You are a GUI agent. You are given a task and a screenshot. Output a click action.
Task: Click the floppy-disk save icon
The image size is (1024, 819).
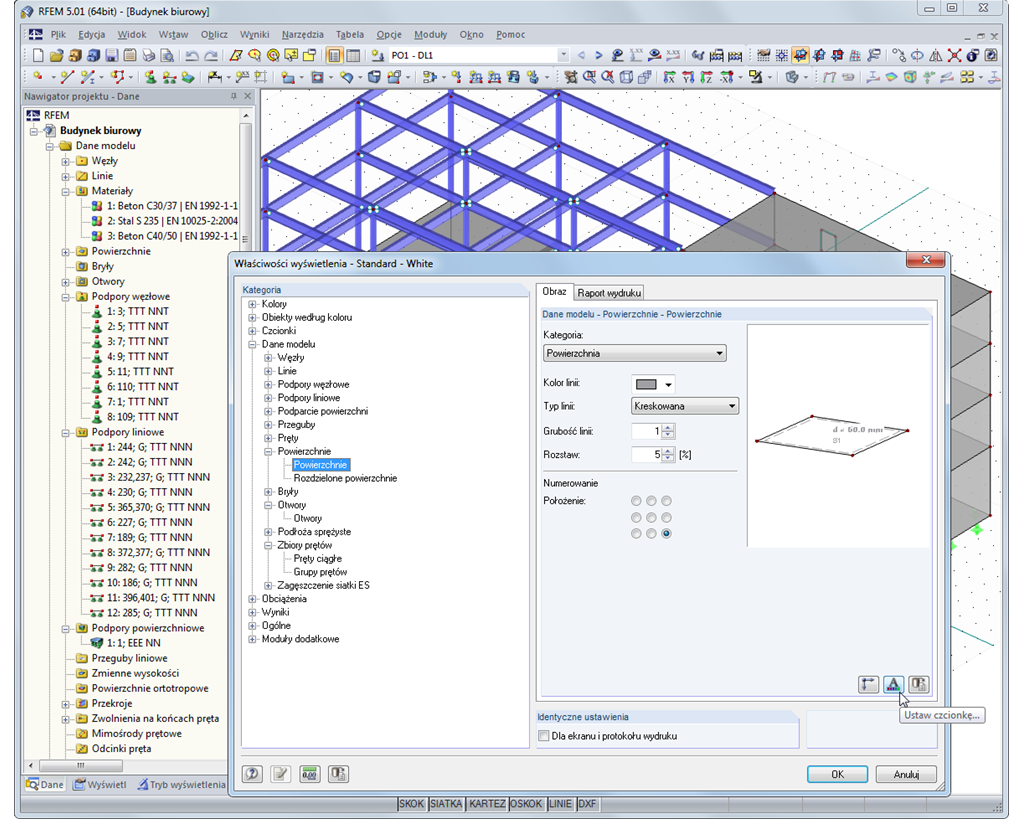pos(112,56)
